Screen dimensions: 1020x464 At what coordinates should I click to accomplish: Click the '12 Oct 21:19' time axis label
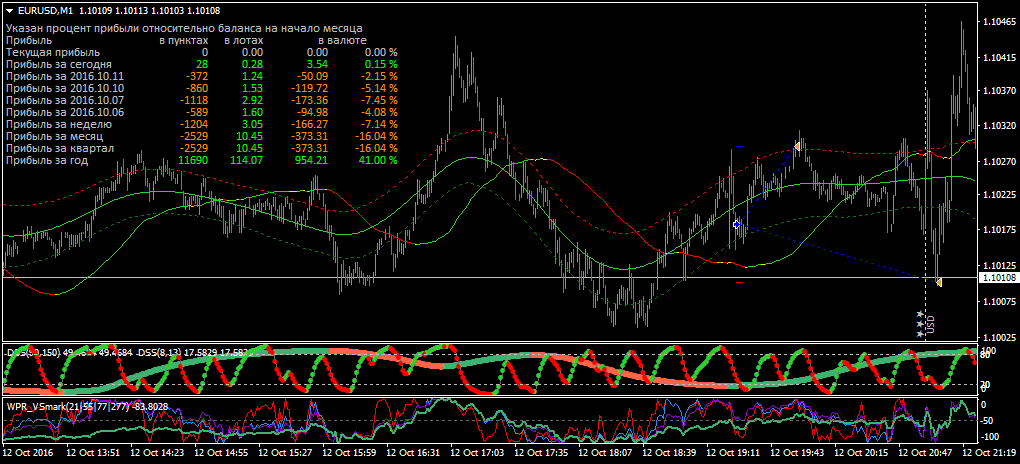pyautogui.click(x=989, y=452)
